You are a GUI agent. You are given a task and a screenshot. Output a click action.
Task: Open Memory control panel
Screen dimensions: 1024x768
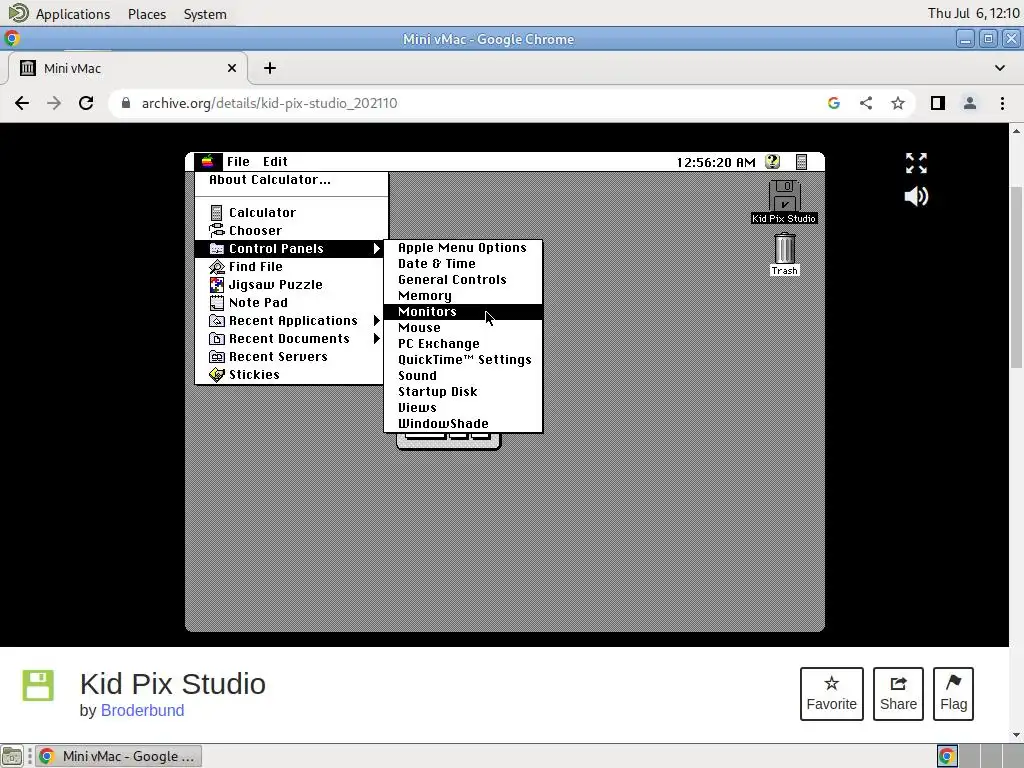[x=463, y=296]
